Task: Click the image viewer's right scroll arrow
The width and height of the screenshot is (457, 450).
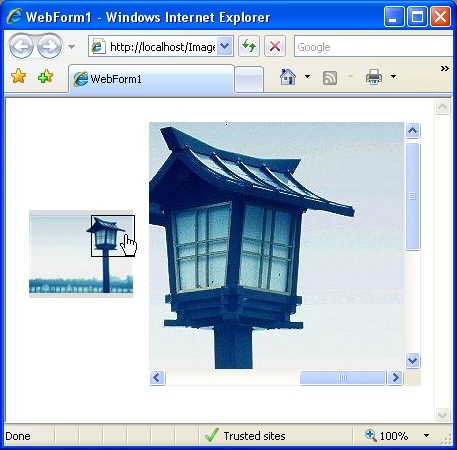Action: pos(395,378)
